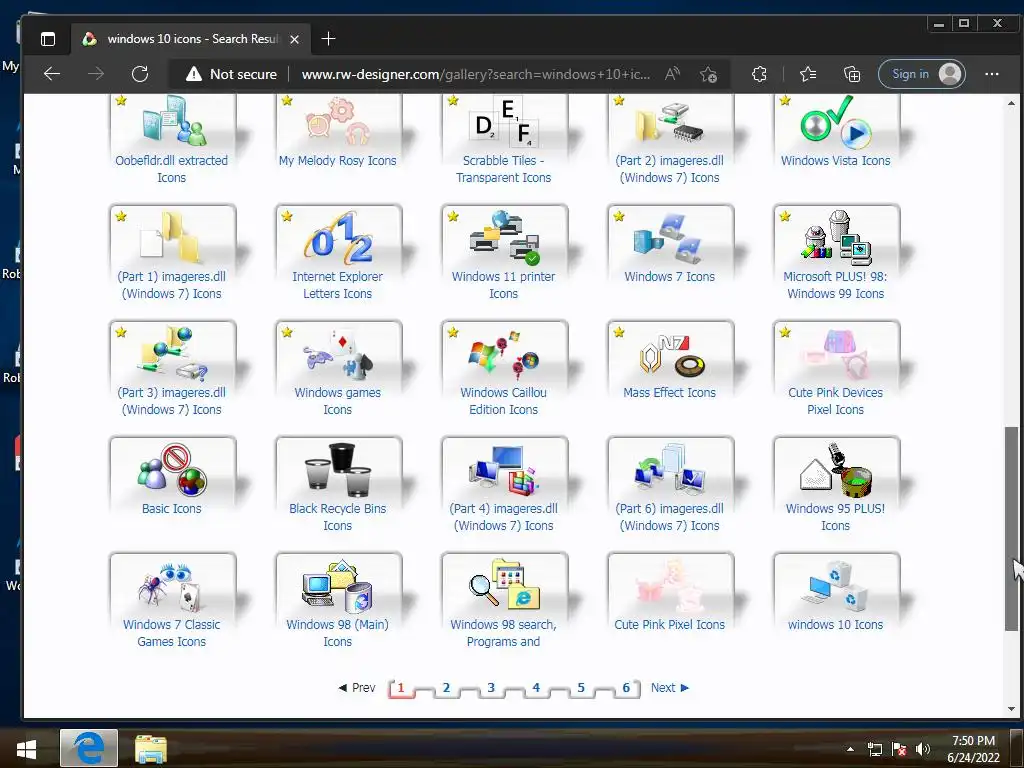
Task: Click the Prev pagination link
Action: tap(357, 688)
